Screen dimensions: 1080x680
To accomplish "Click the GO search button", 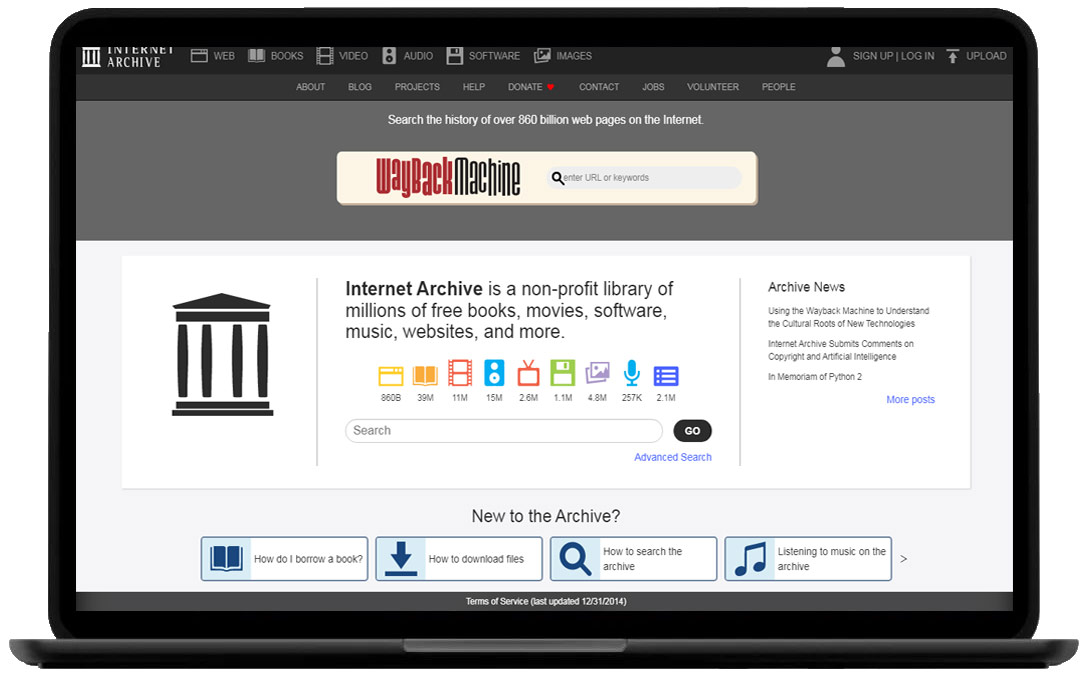I will (692, 431).
